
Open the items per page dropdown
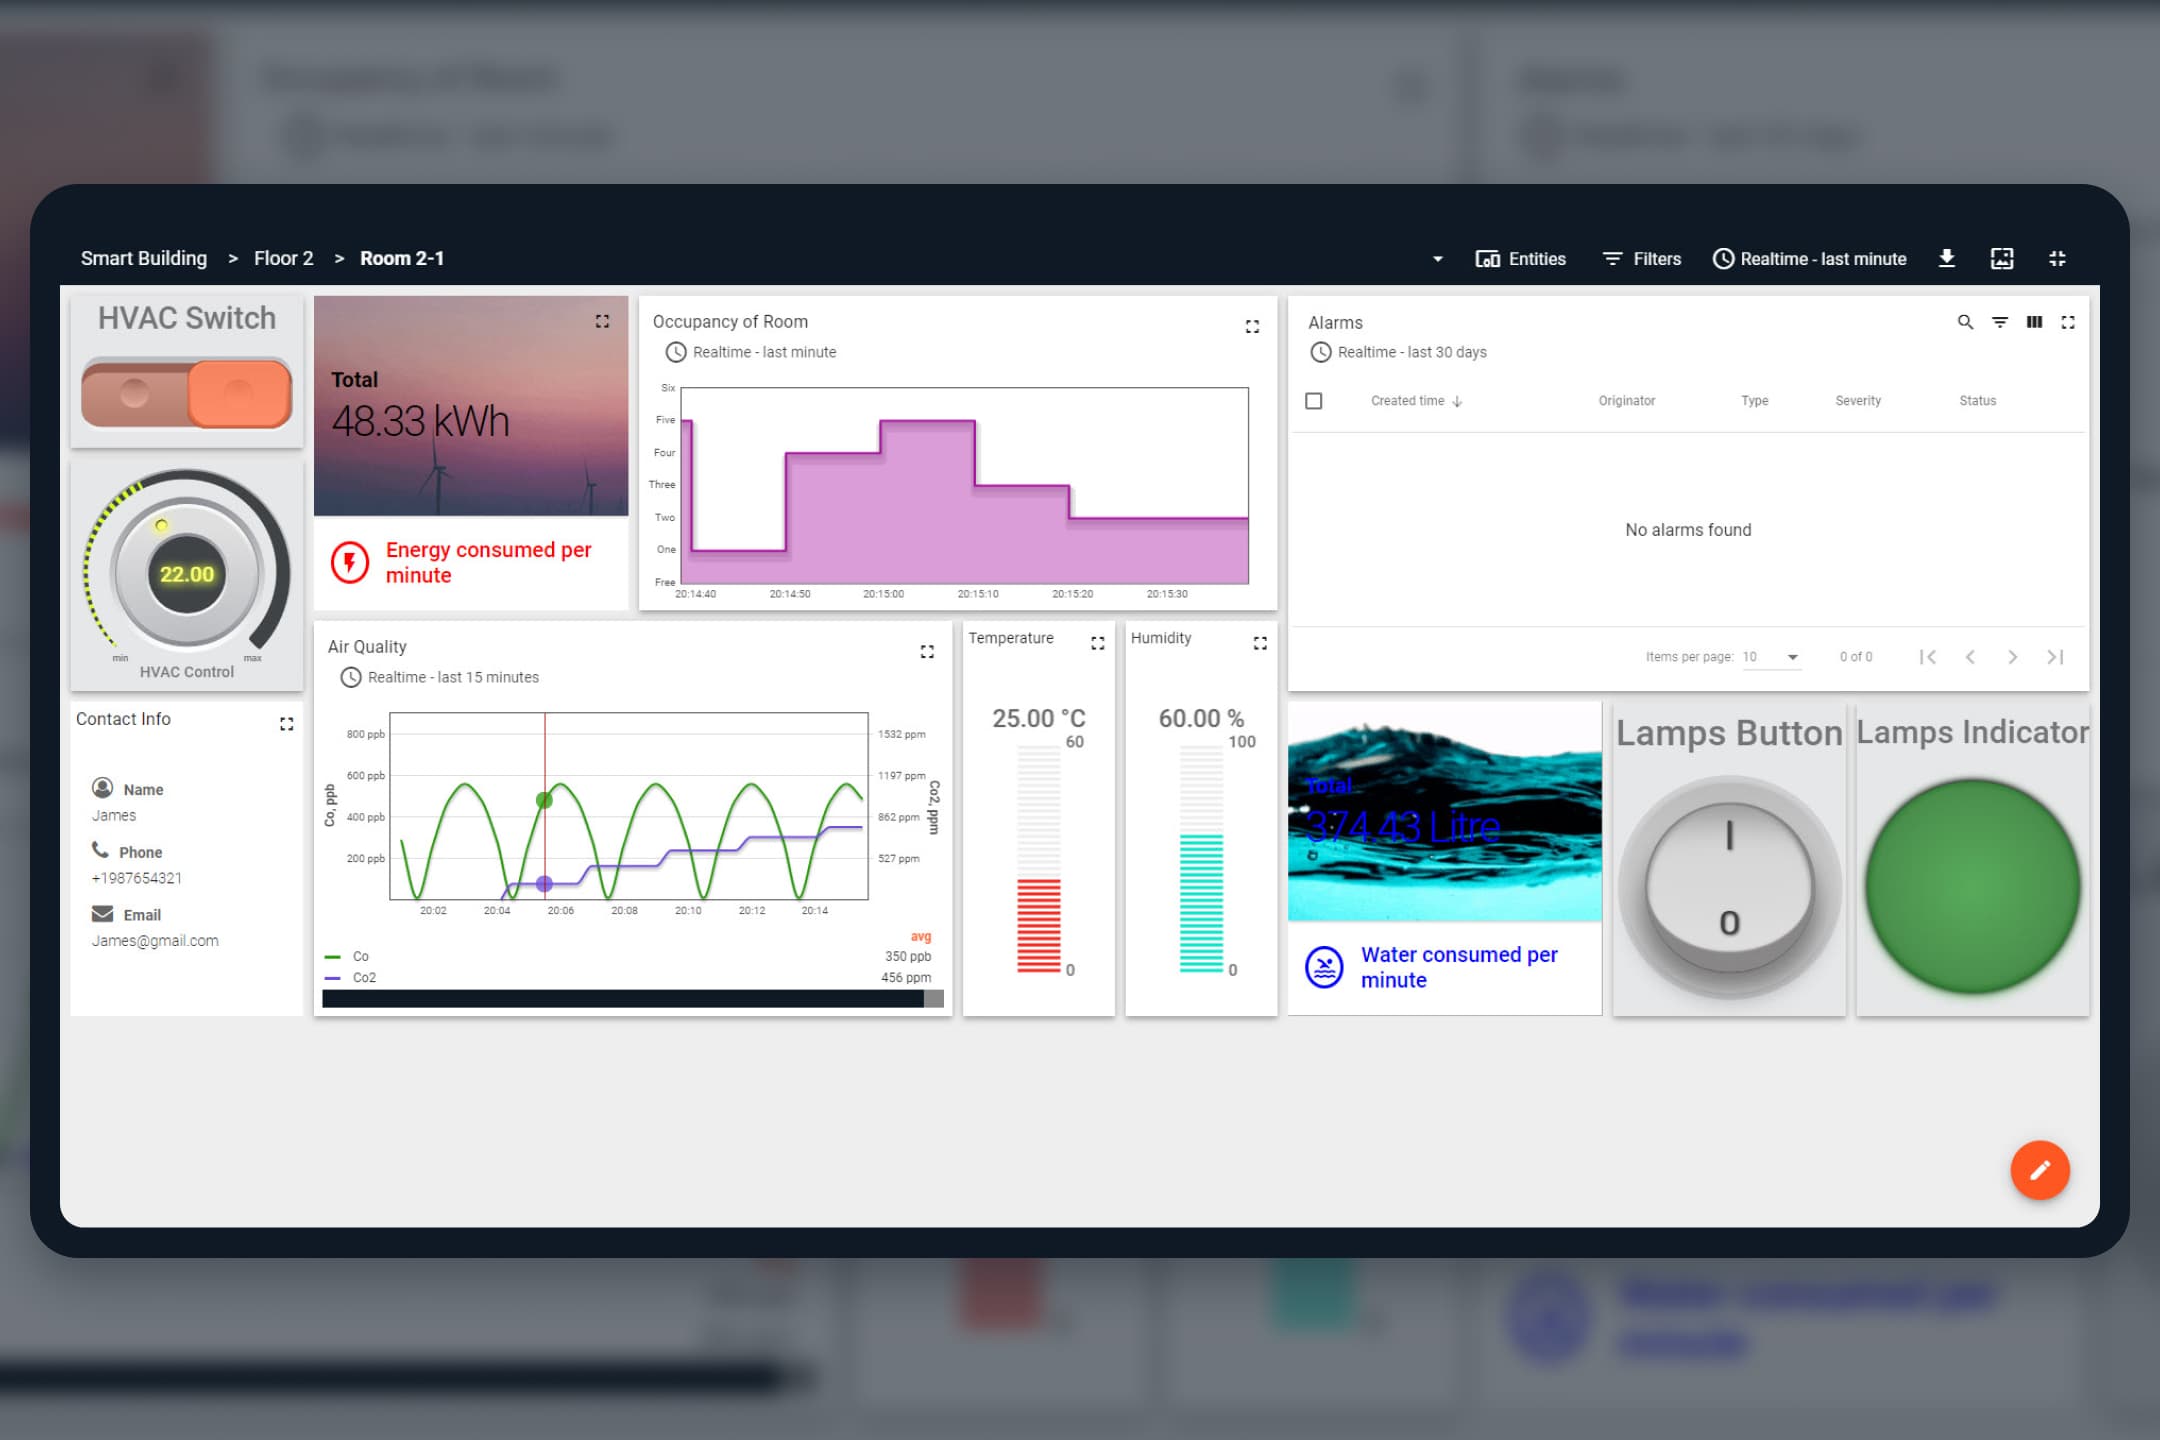pyautogui.click(x=1771, y=657)
